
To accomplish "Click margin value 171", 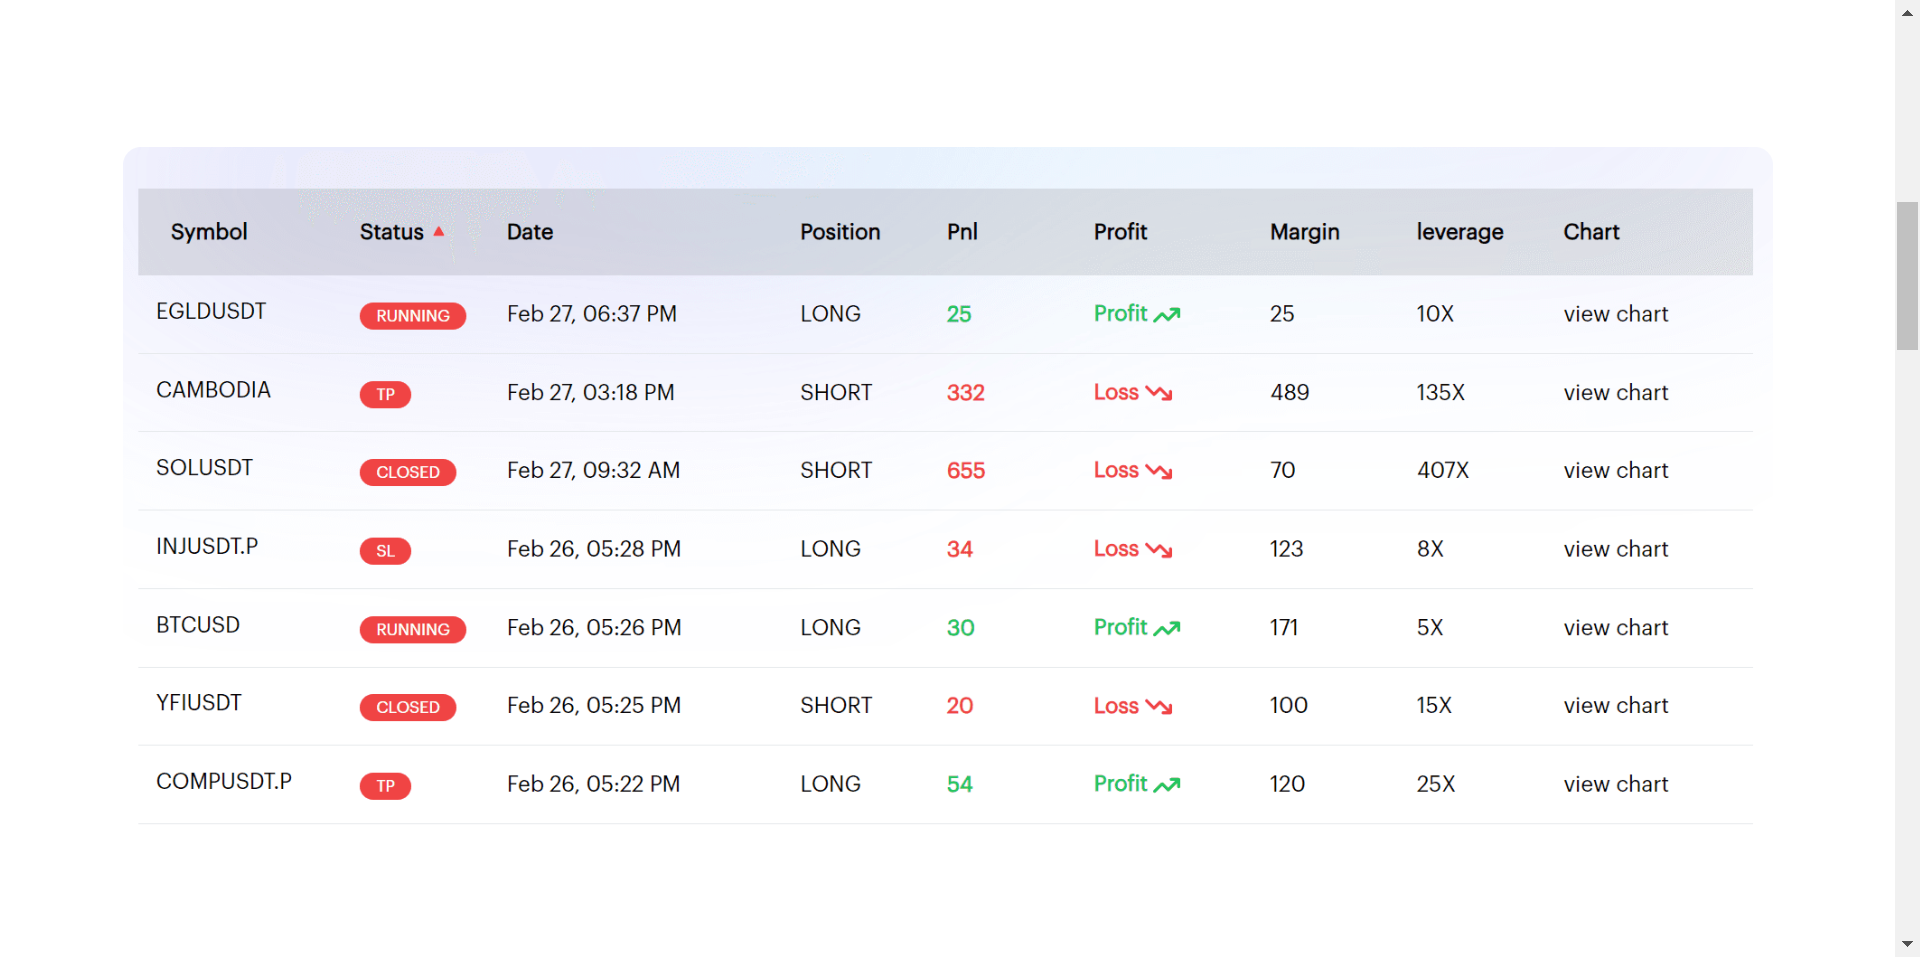I will click(x=1284, y=628).
